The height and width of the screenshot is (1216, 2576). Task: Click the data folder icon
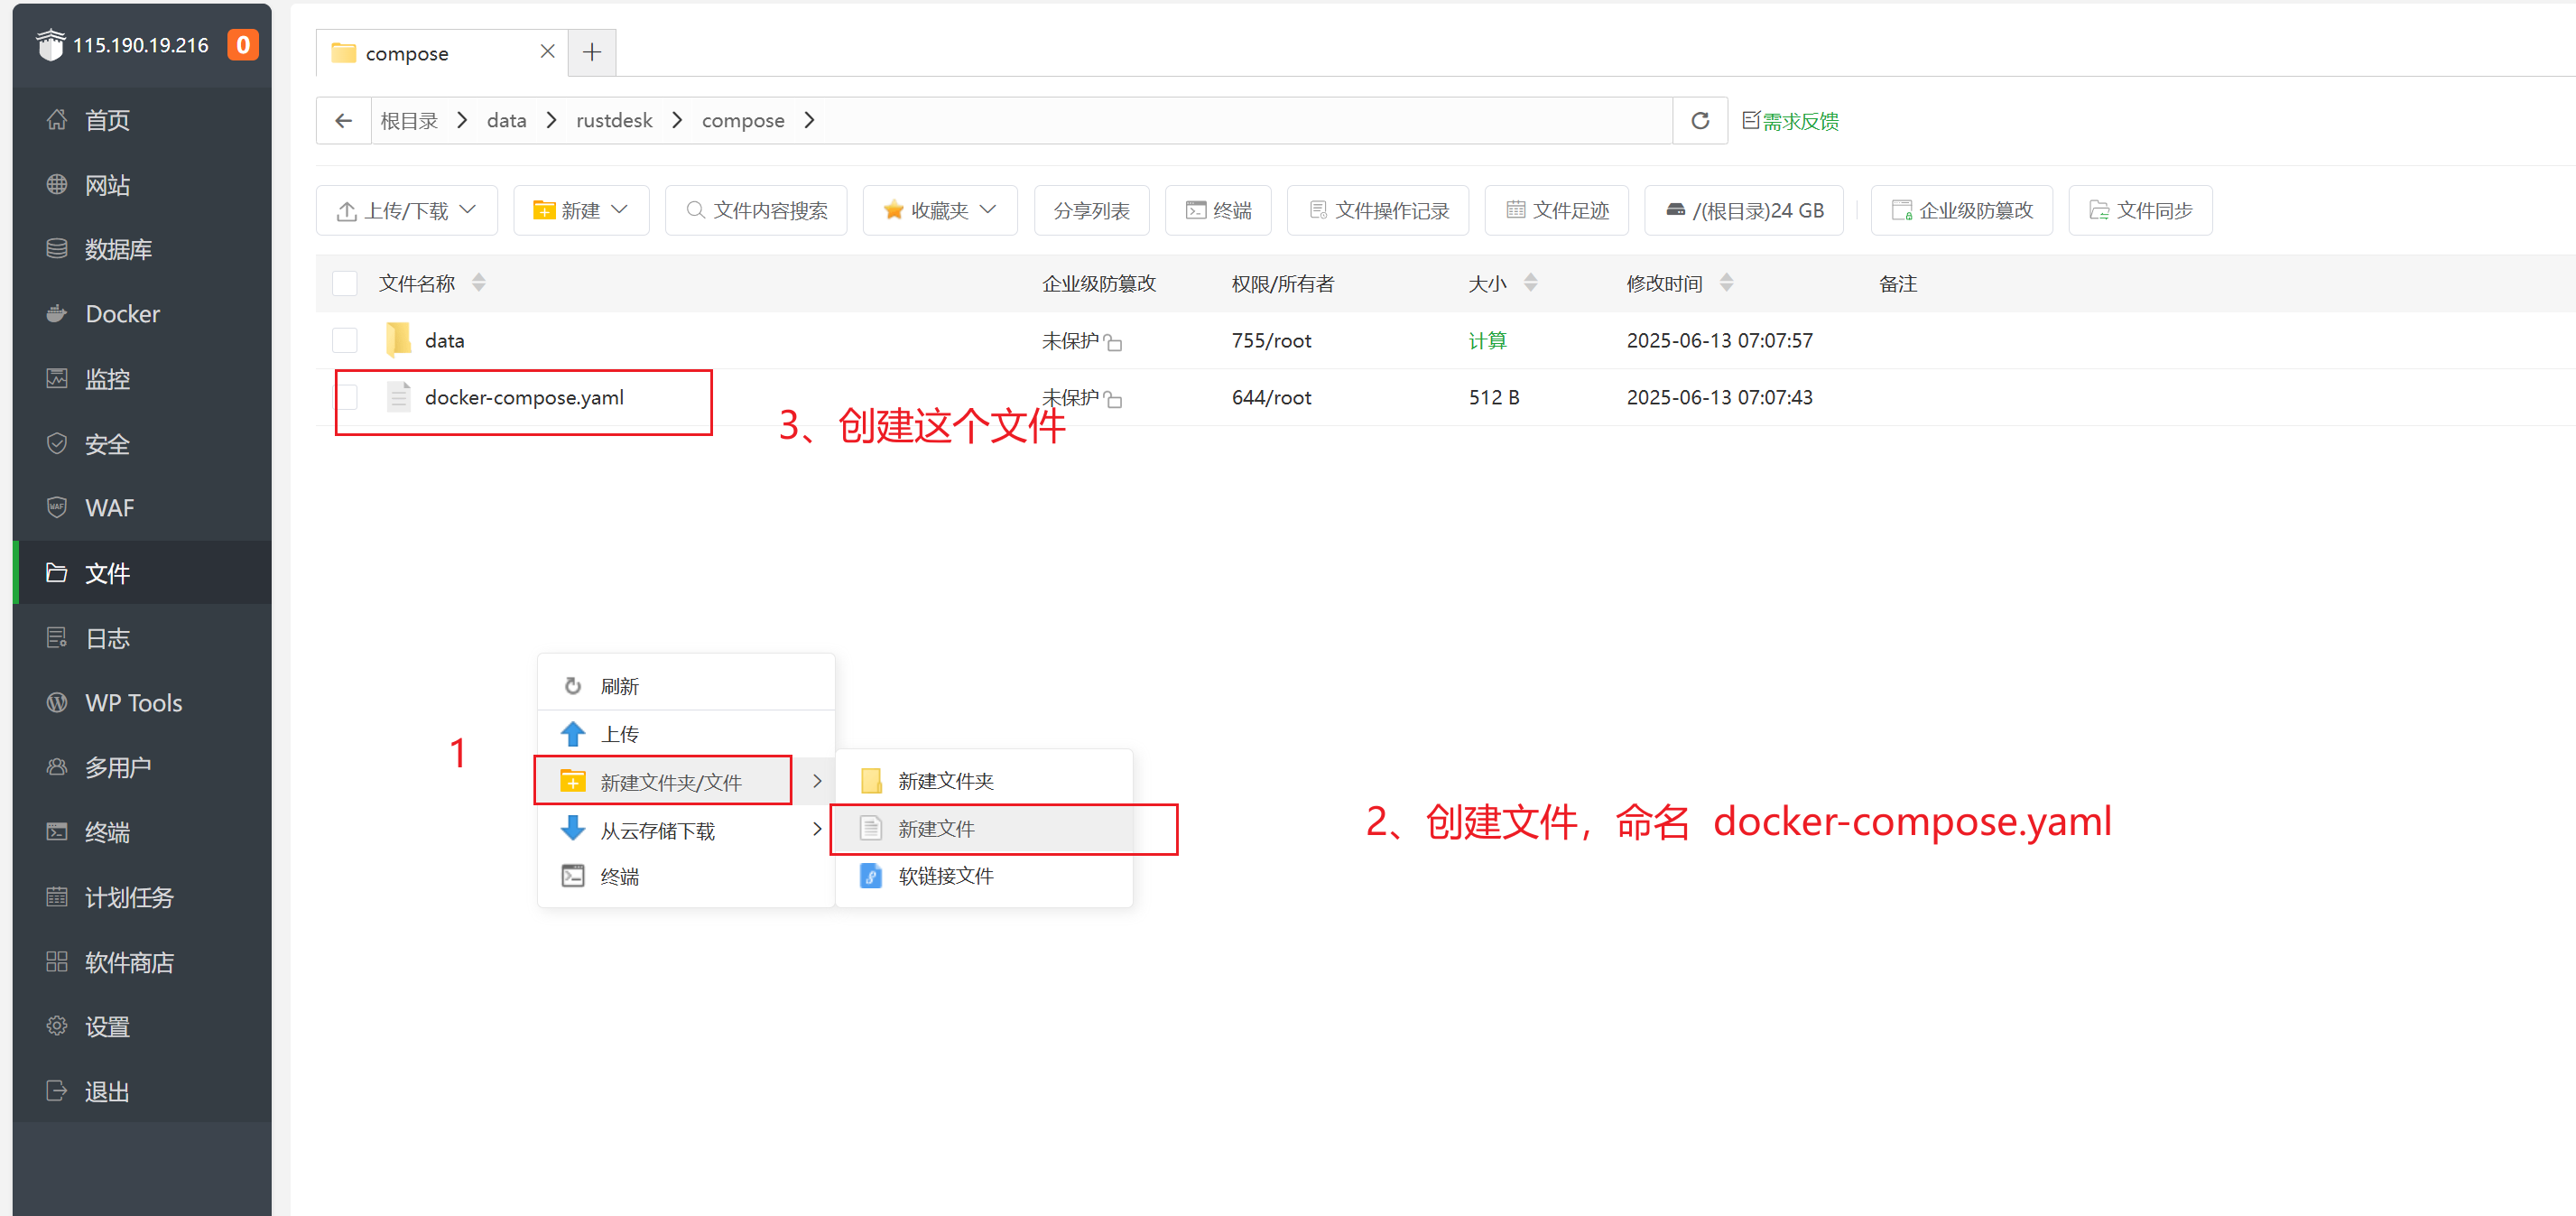point(398,340)
